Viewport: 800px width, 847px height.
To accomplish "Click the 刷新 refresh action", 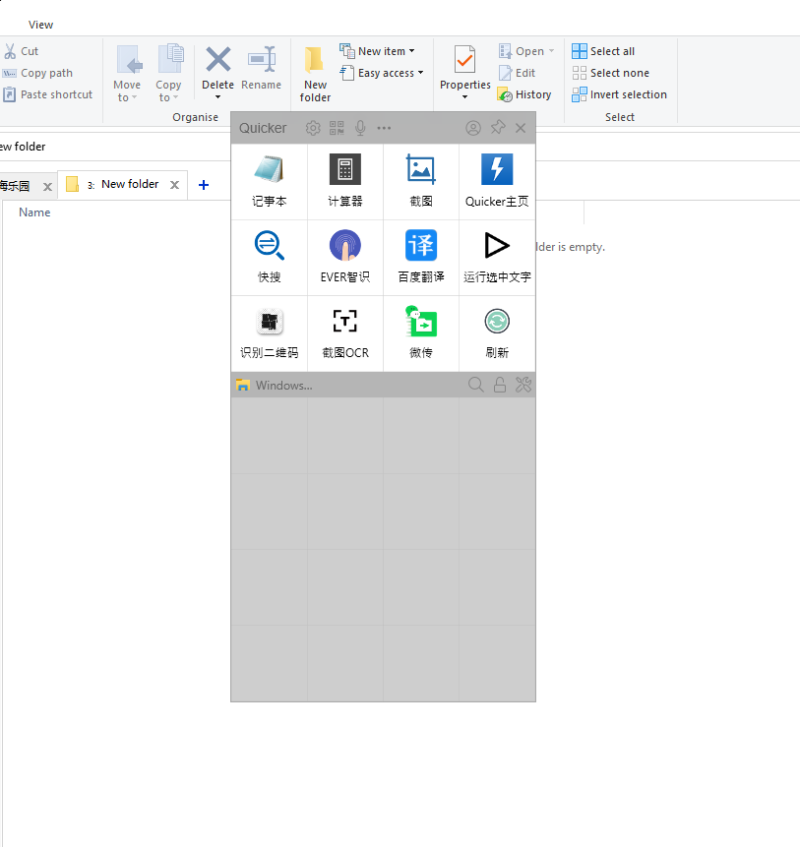I will coord(497,333).
